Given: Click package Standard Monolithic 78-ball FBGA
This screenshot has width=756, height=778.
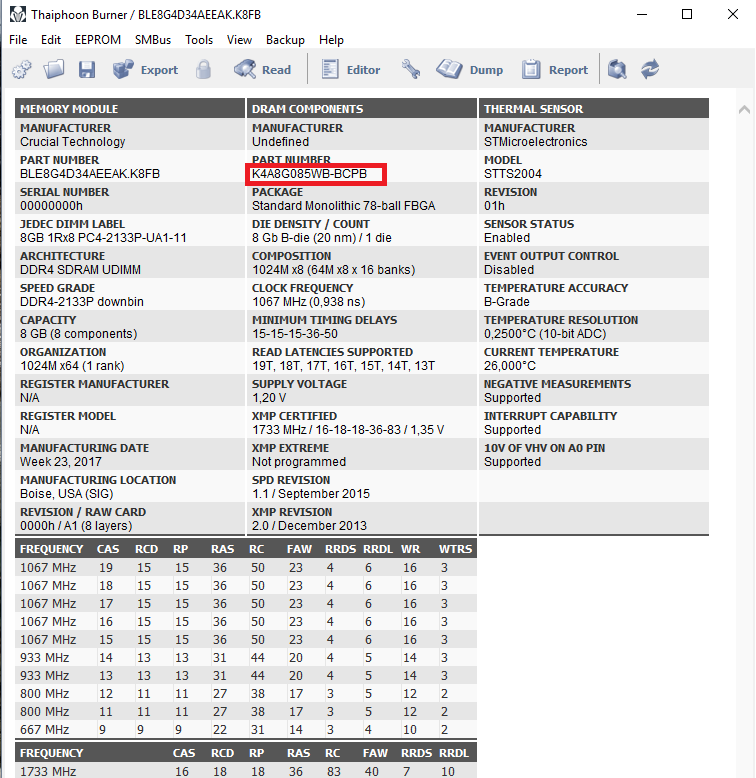Looking at the screenshot, I should coord(343,206).
